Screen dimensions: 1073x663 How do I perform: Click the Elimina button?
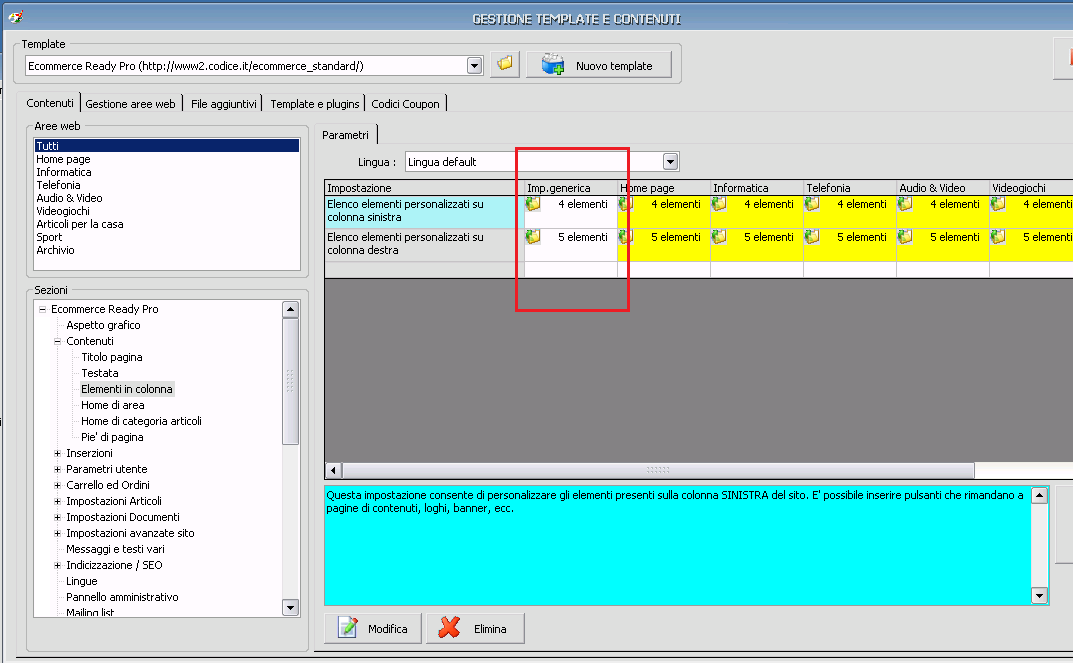coord(476,628)
